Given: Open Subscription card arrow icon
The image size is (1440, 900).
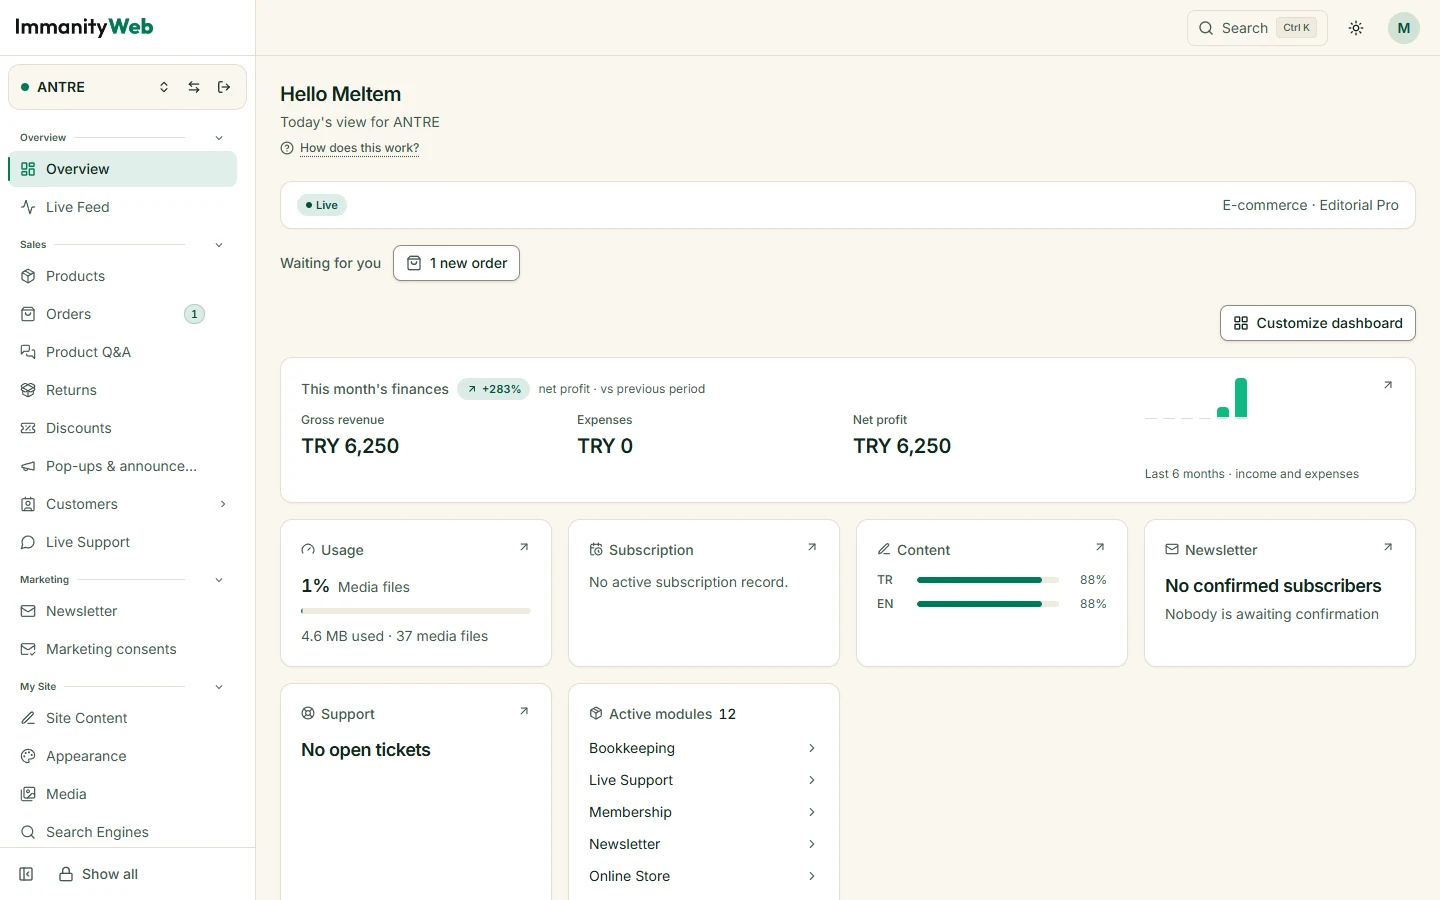Looking at the screenshot, I should pos(812,547).
